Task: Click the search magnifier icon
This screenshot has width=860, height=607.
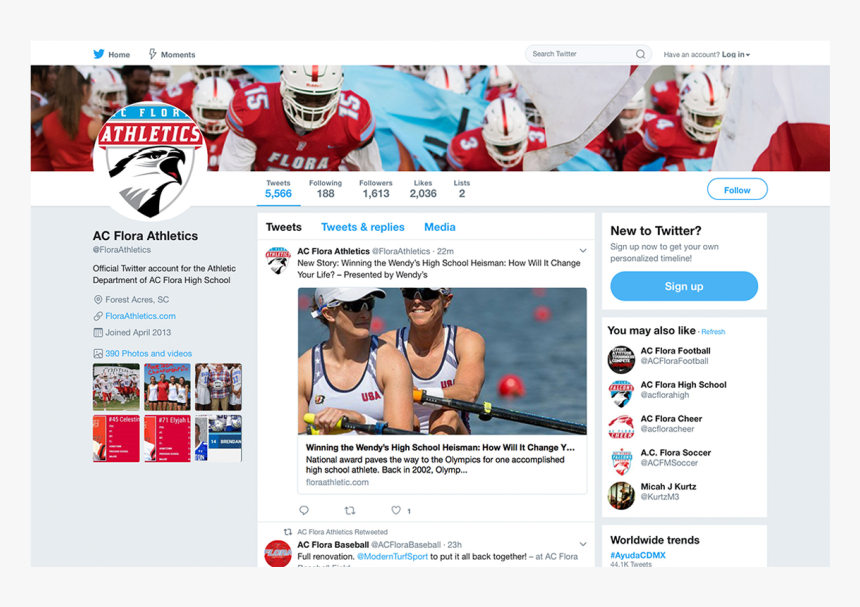Action: click(640, 54)
